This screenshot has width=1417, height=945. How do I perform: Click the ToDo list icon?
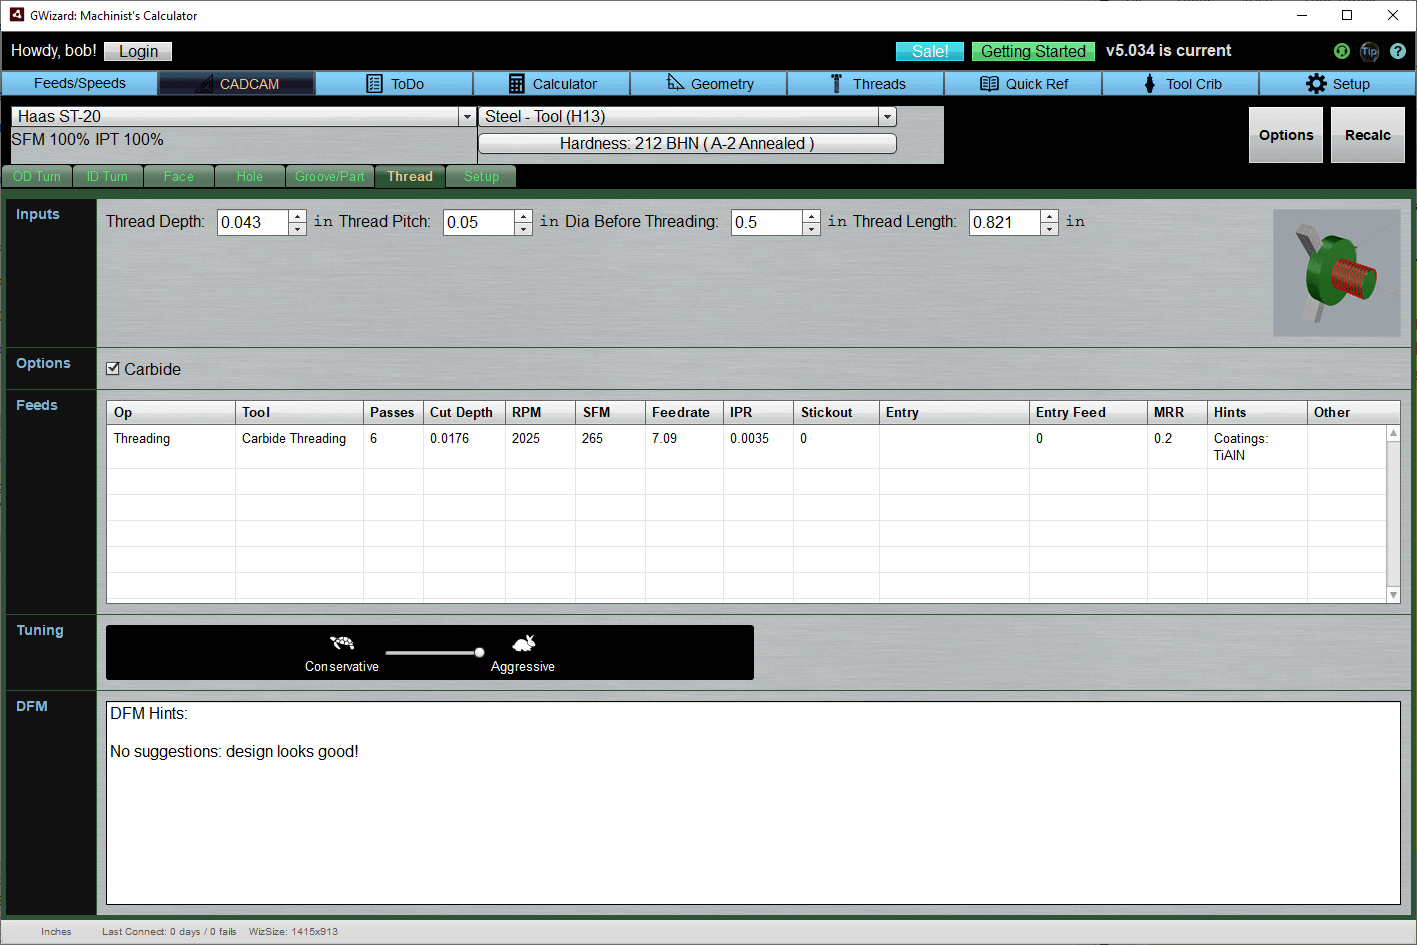tap(375, 83)
